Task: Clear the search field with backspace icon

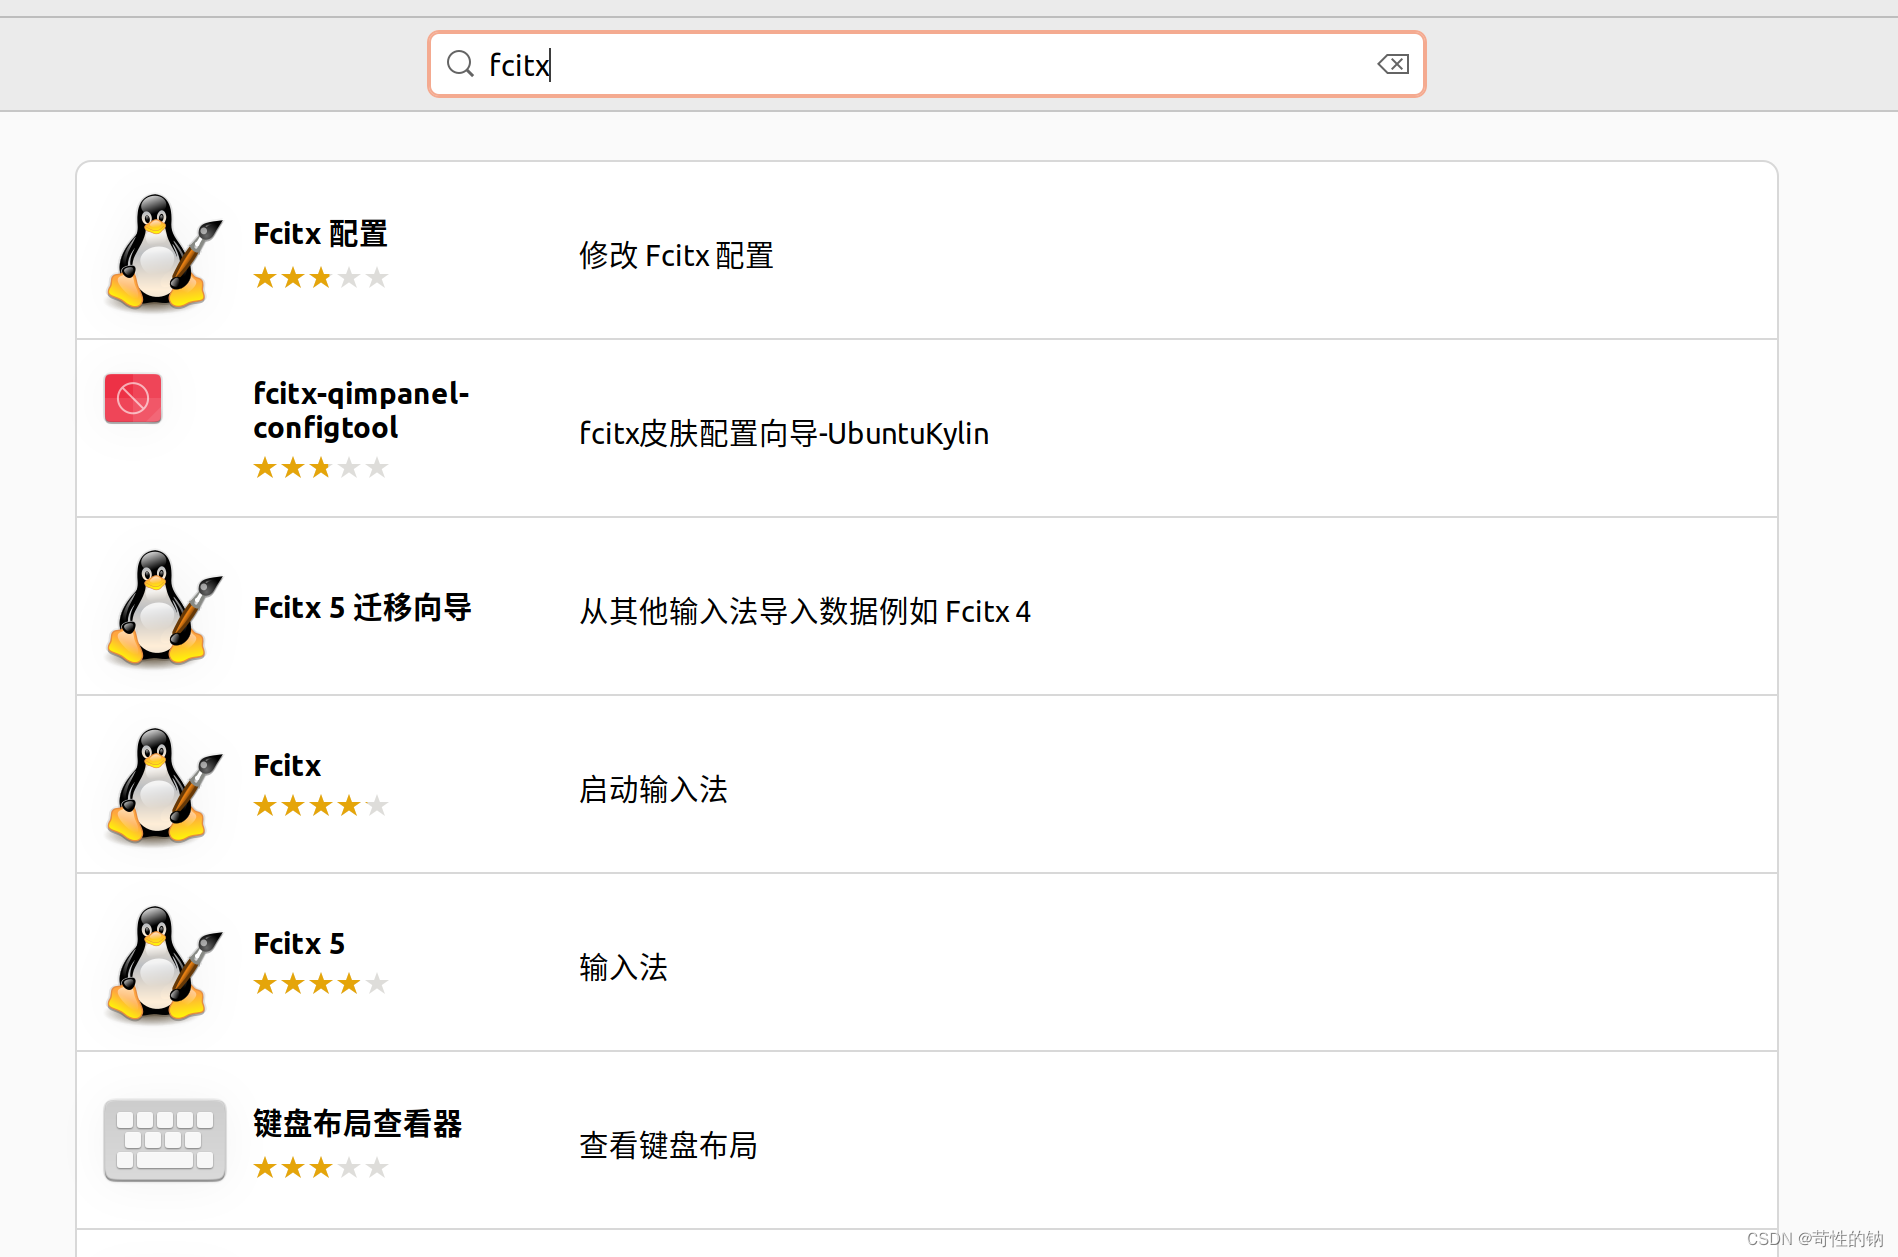Action: (x=1393, y=64)
